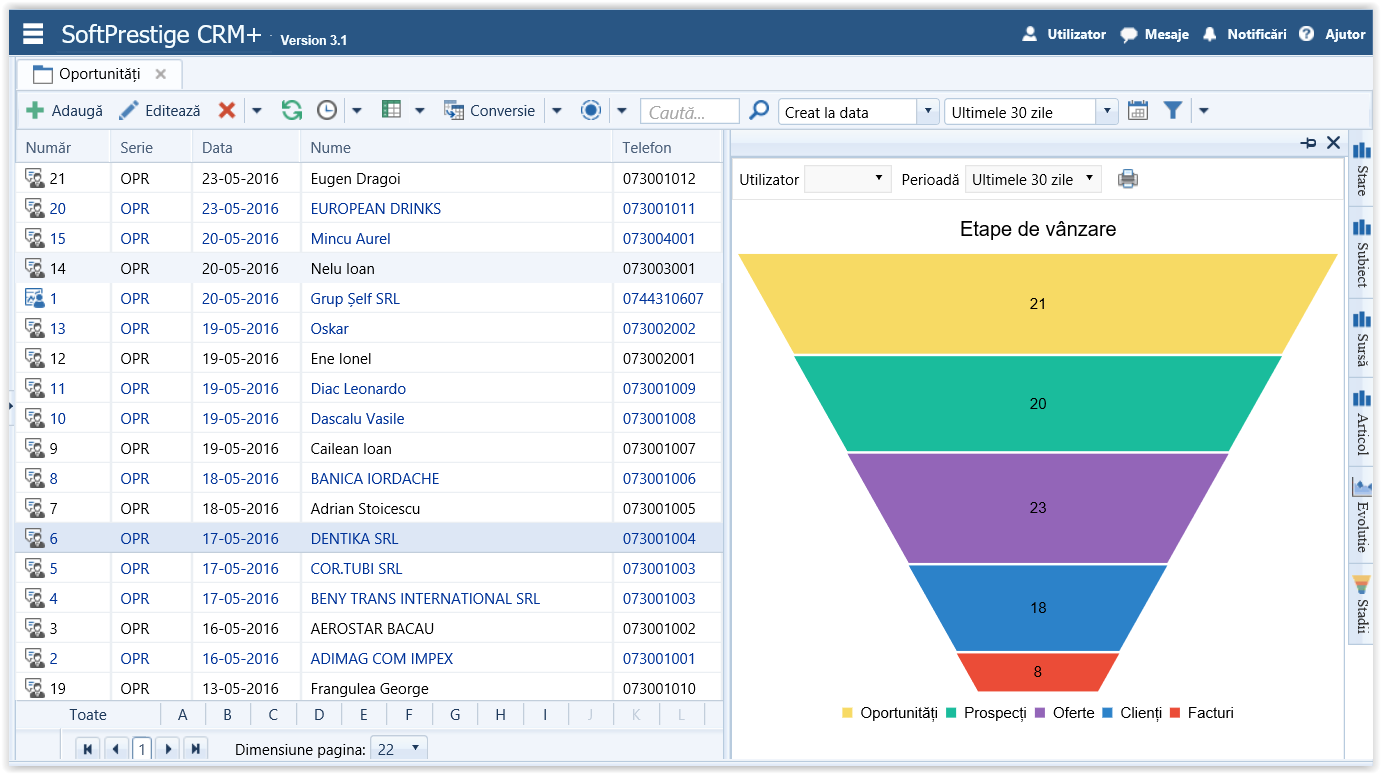Click the magnifier search icon

pos(759,111)
